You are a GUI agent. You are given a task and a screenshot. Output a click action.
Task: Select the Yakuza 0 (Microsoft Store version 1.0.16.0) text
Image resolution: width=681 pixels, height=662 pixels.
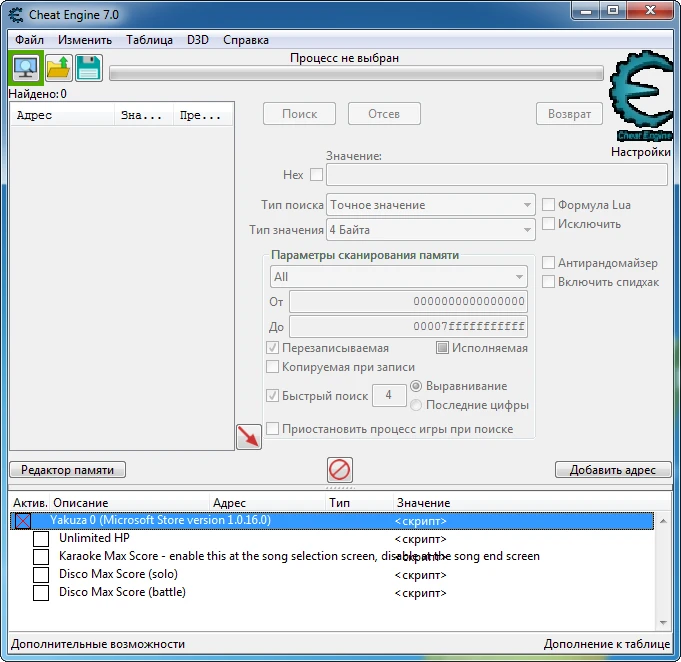pyautogui.click(x=160, y=520)
